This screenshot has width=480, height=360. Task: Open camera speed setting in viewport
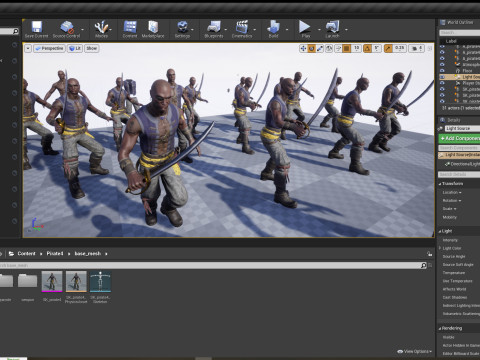pyautogui.click(x=416, y=49)
